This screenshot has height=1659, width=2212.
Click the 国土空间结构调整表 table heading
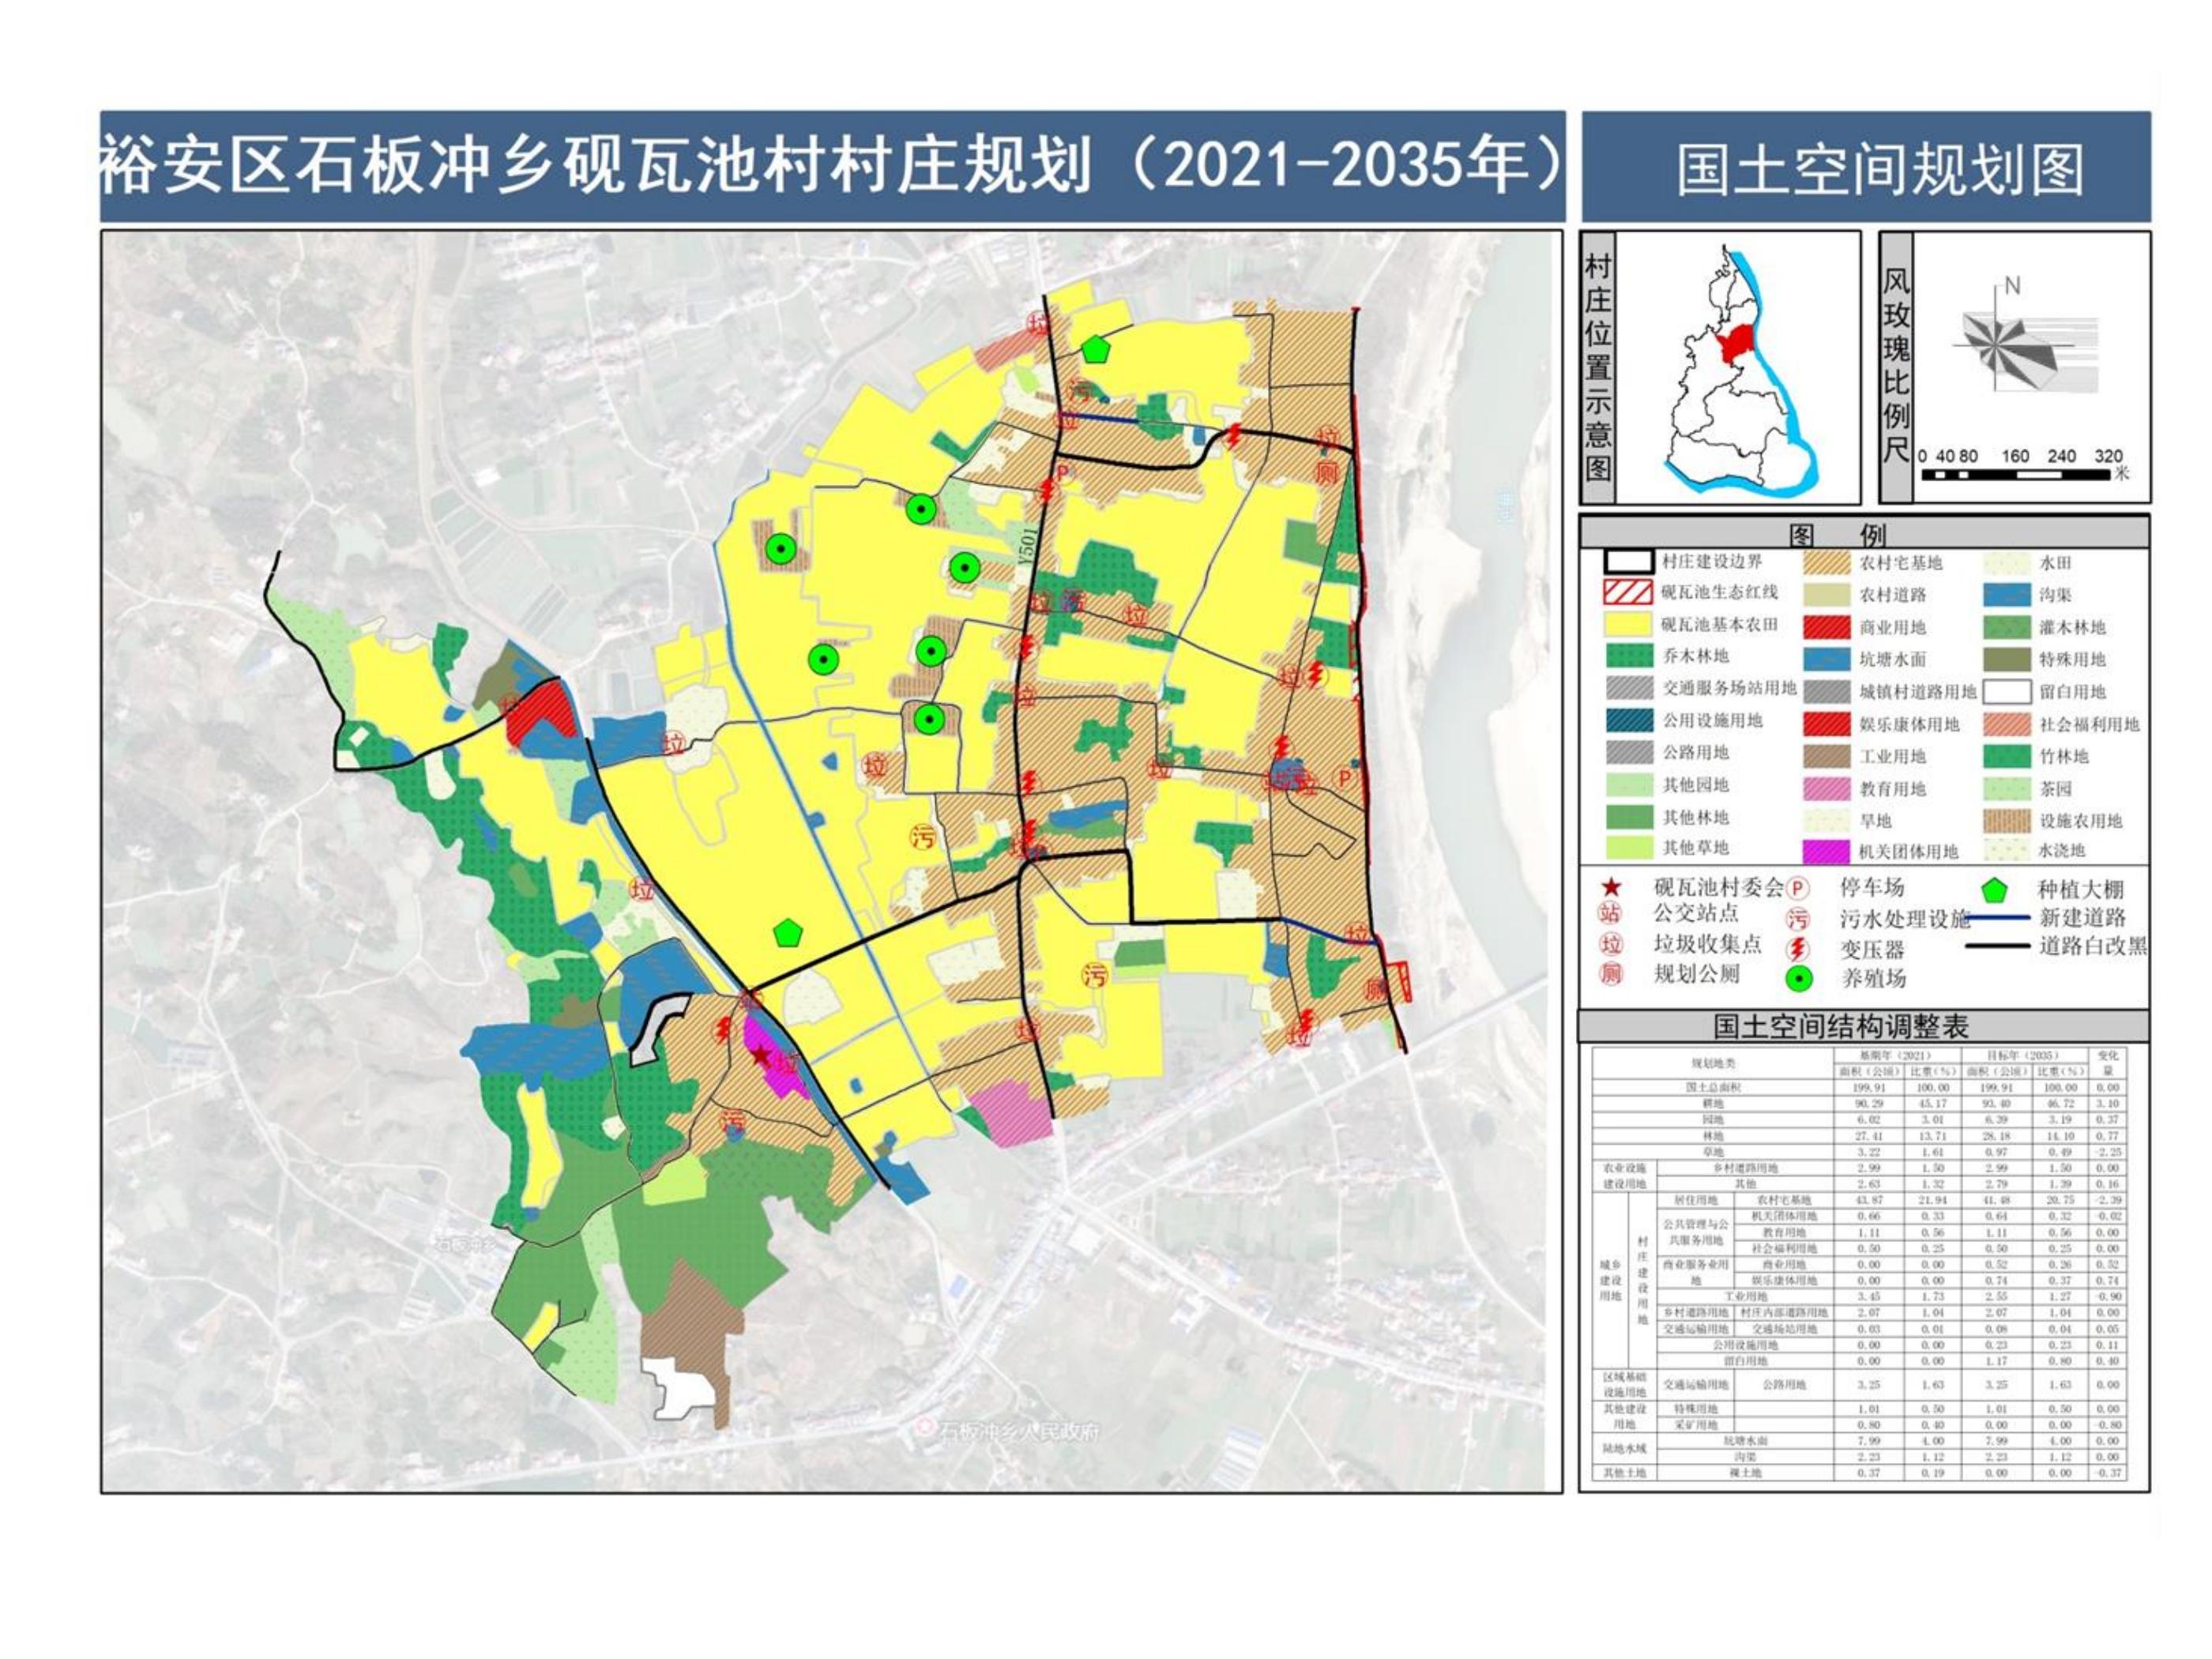coord(1841,1027)
